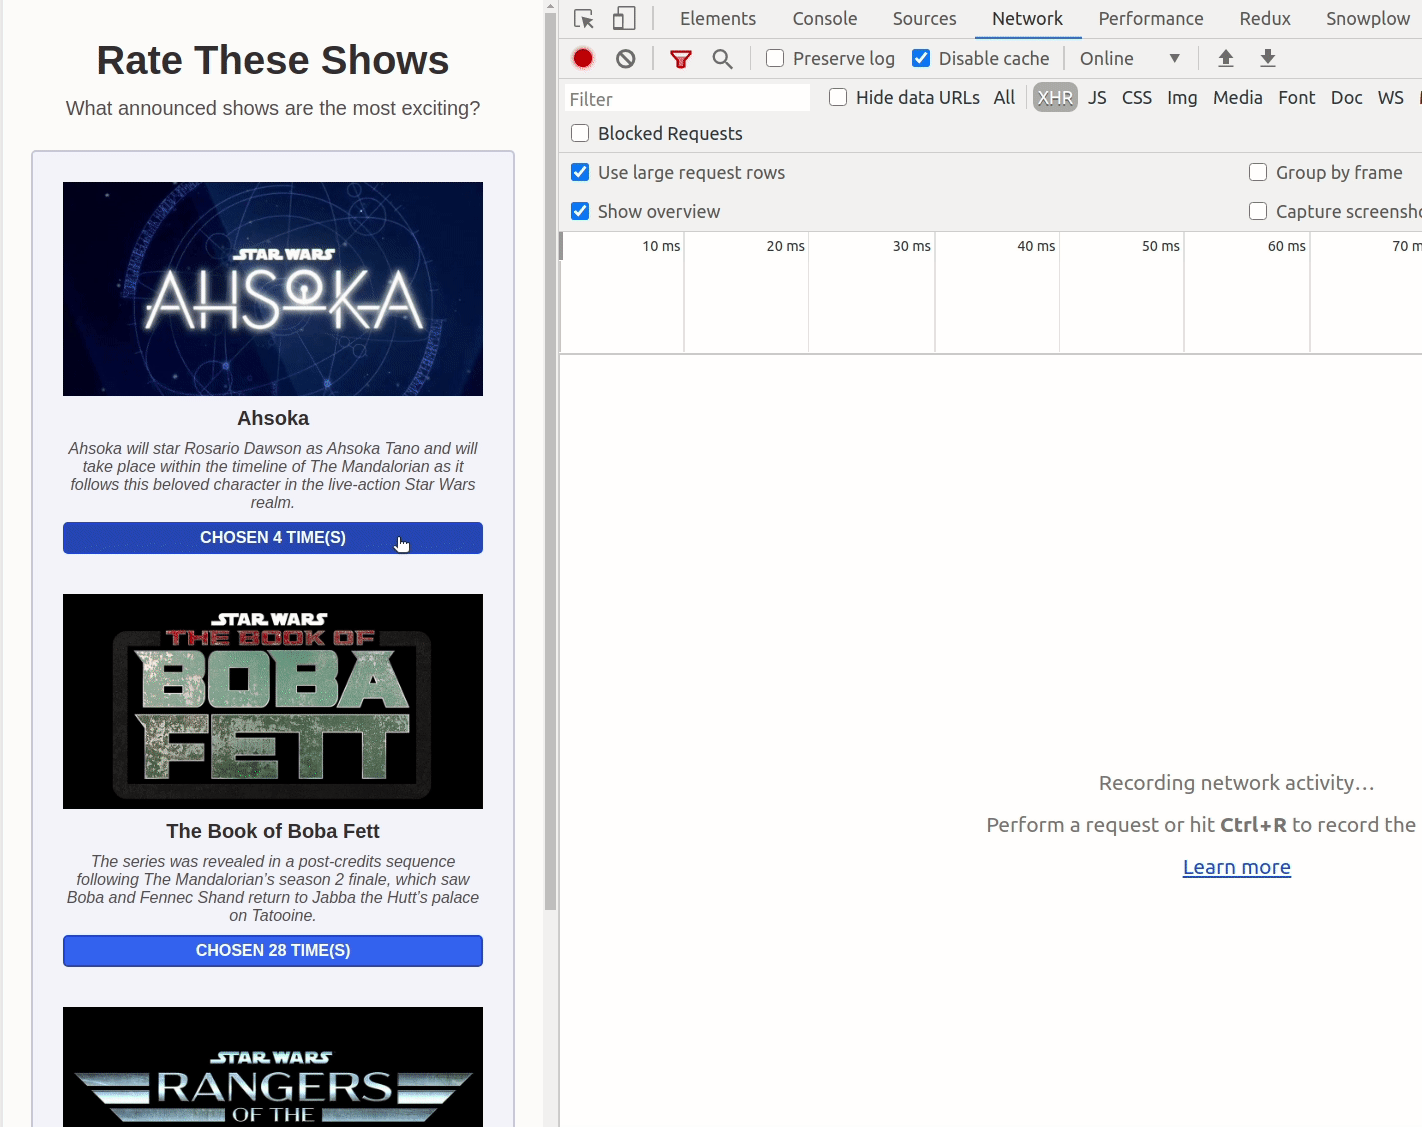This screenshot has height=1127, width=1422.
Task: Select the Img request type filter
Action: [1182, 98]
